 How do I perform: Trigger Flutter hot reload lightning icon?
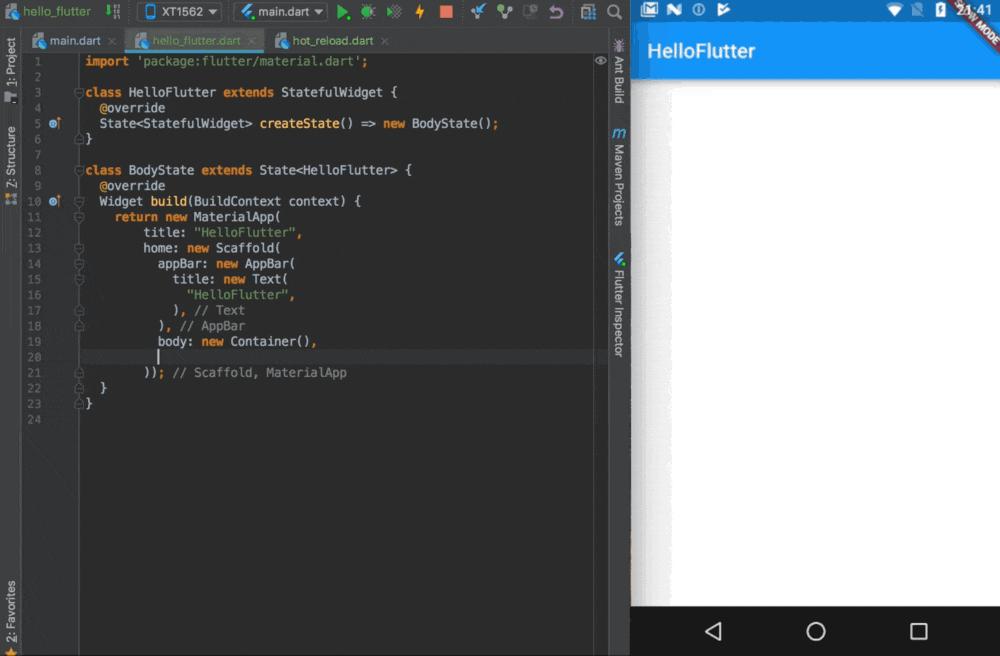[420, 12]
